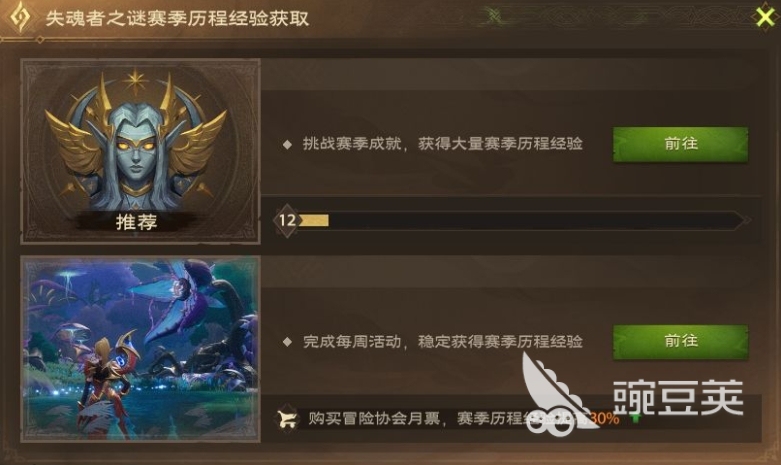781x465 pixels.
Task: Select the level 12 diamond badge
Action: 287,220
